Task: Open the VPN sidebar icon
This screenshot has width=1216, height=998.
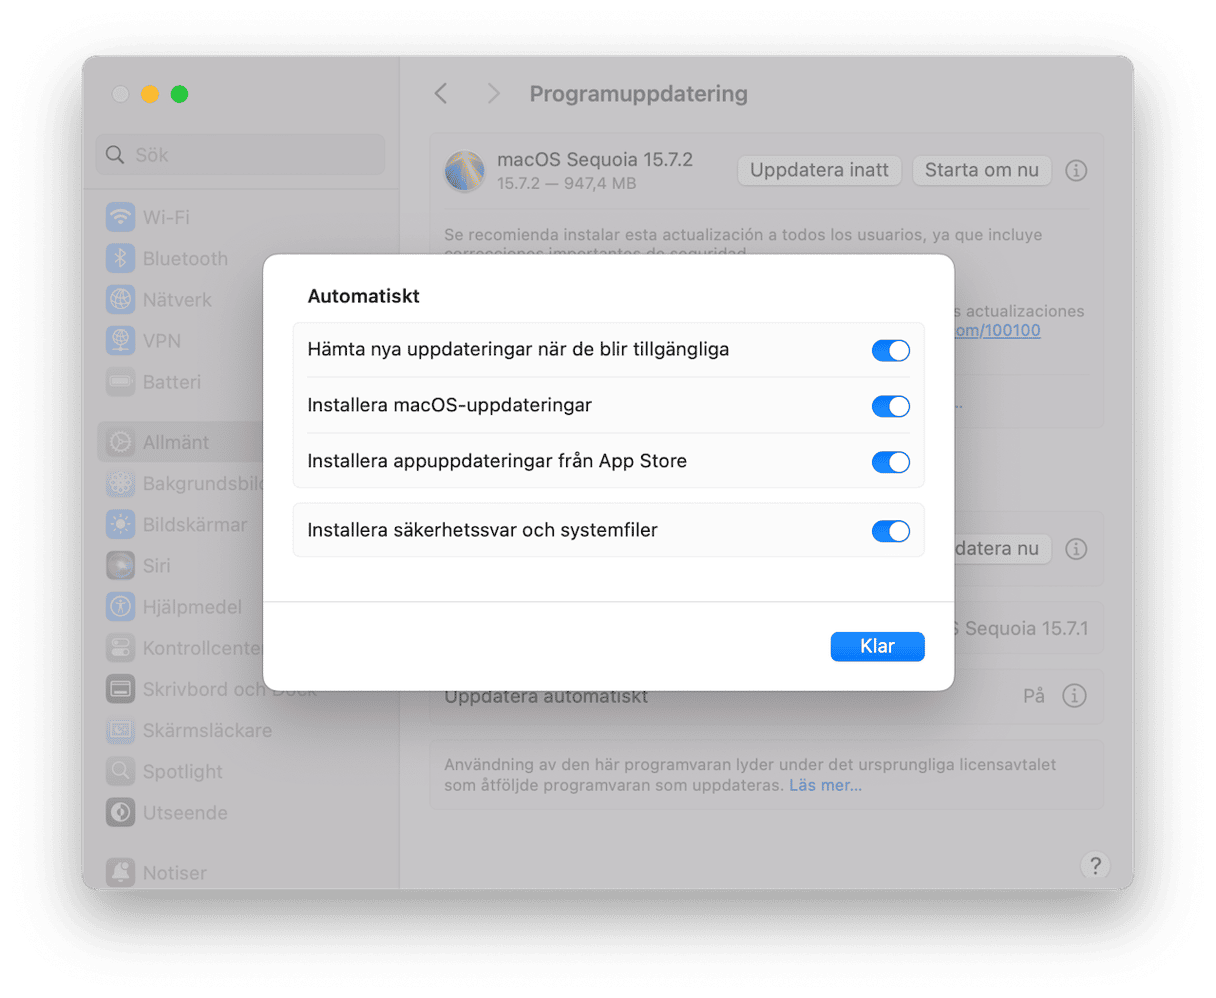Action: tap(121, 341)
